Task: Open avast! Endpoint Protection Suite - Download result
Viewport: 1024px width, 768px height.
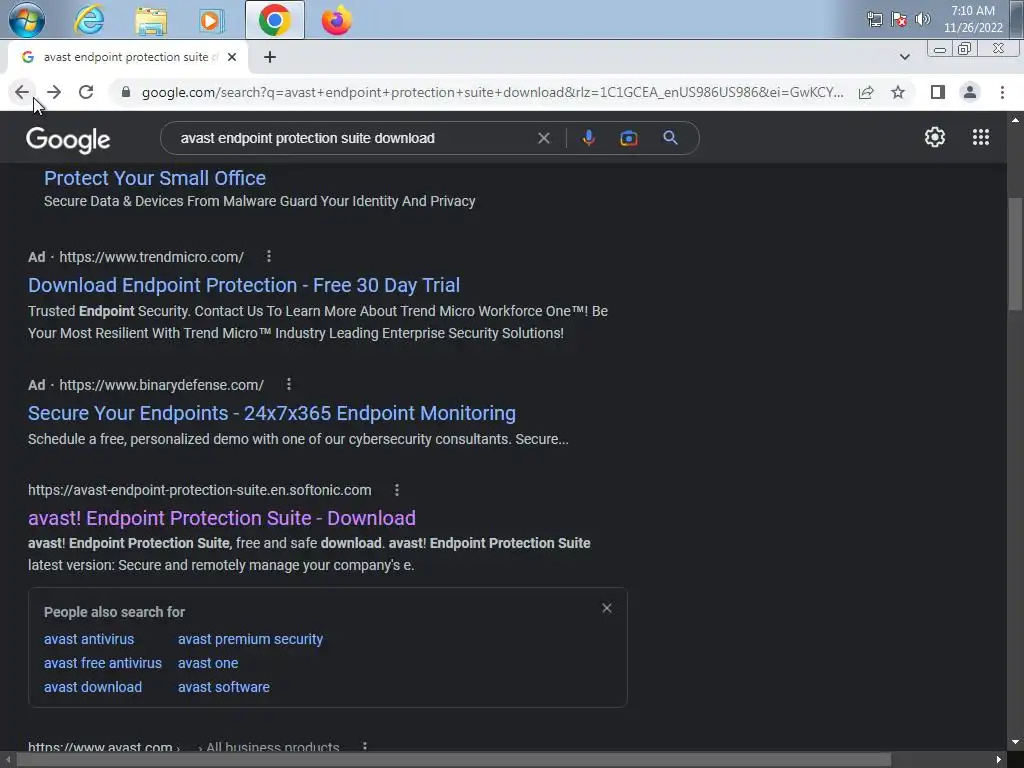Action: pyautogui.click(x=221, y=517)
